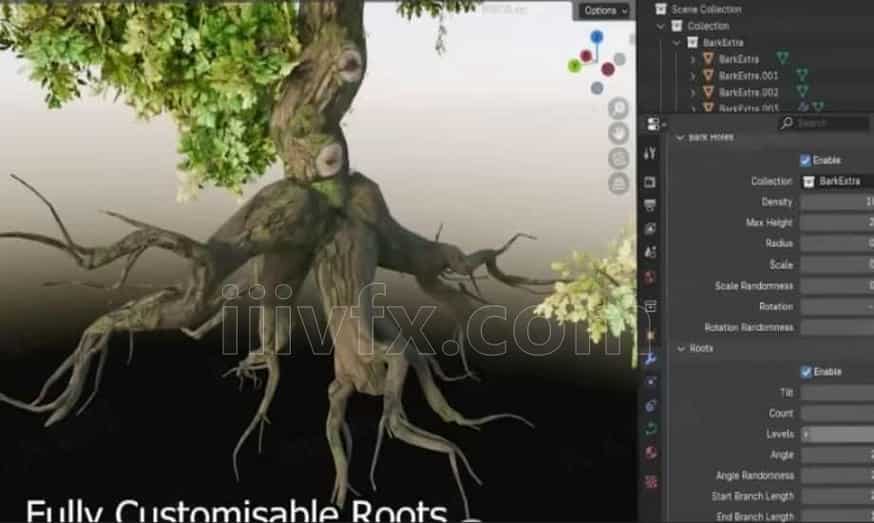Click the Start Branch Length value field

click(x=837, y=496)
